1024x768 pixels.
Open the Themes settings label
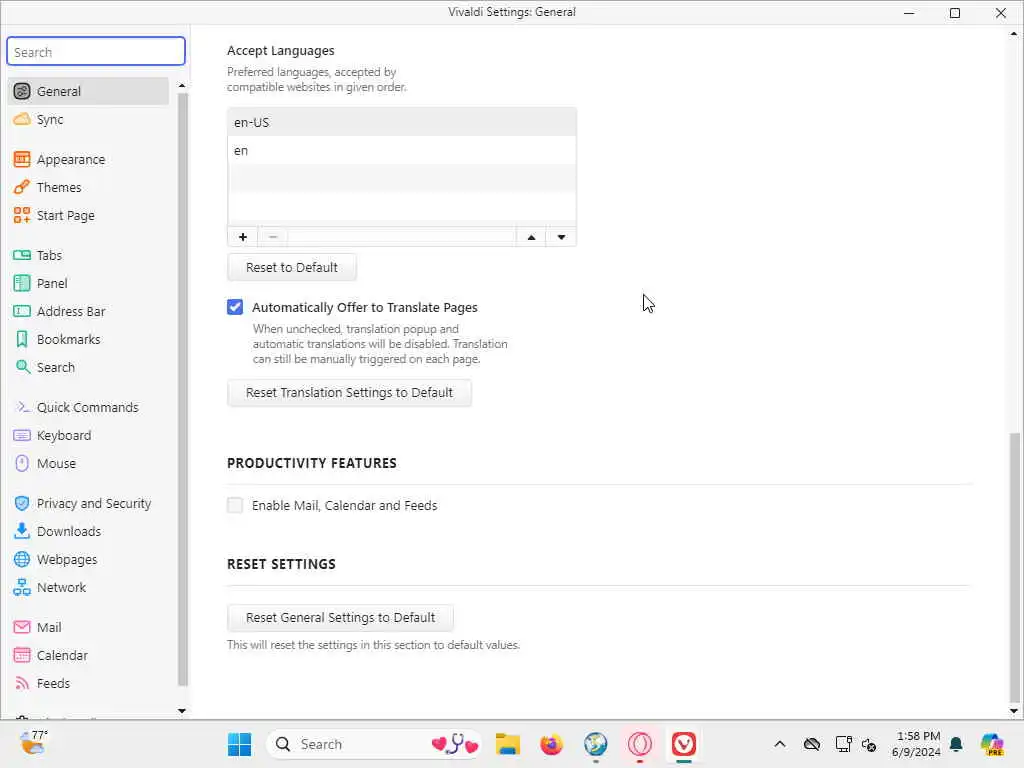click(59, 187)
